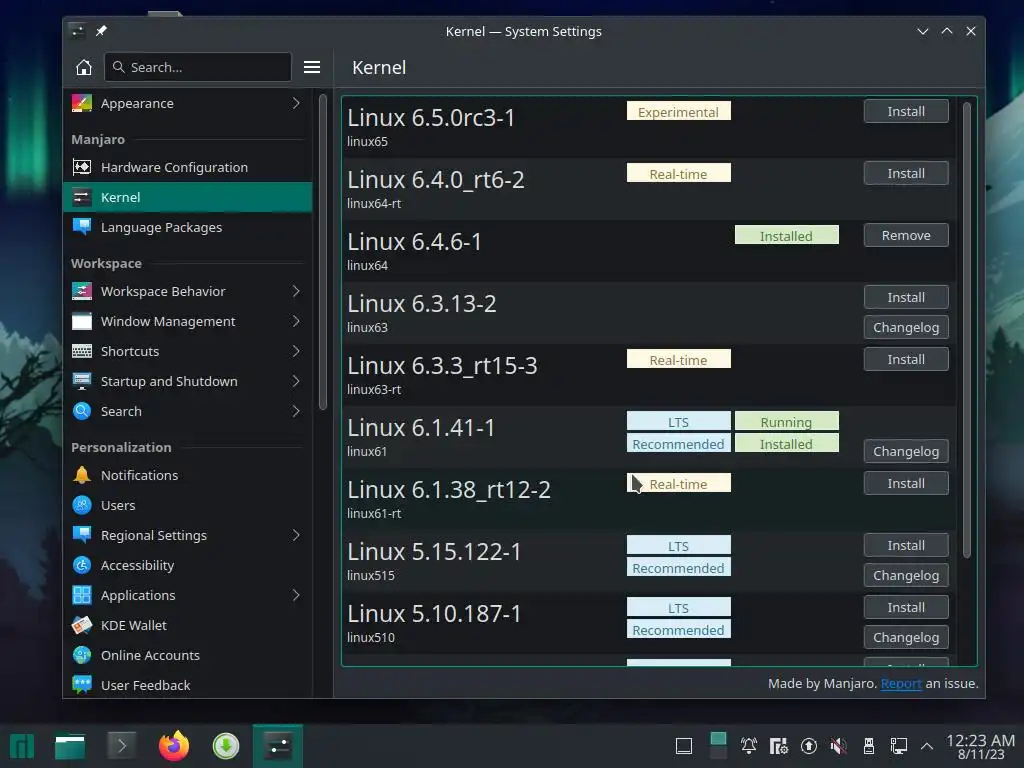
Task: Click the kernel list vertical scrollbar
Action: pyautogui.click(x=967, y=330)
